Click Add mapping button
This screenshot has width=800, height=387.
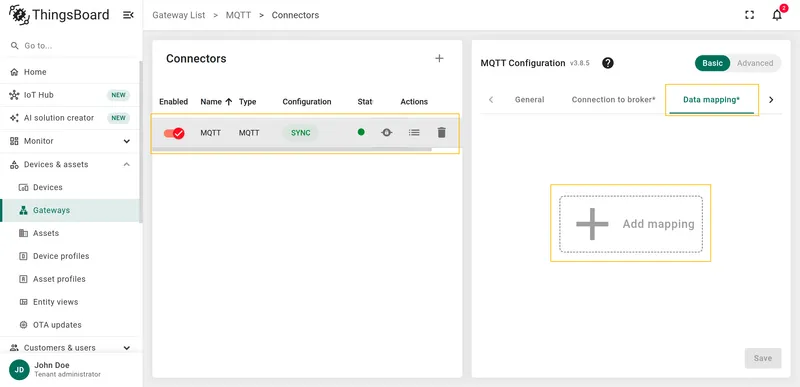(631, 224)
